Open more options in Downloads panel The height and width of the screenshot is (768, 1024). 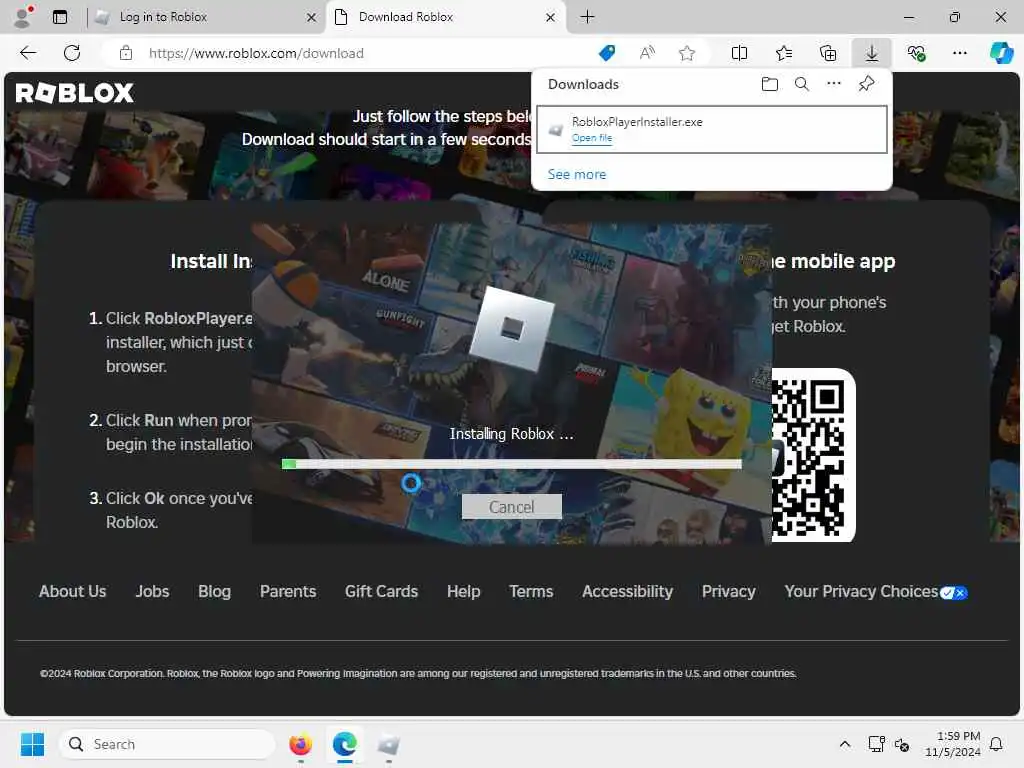(x=834, y=84)
